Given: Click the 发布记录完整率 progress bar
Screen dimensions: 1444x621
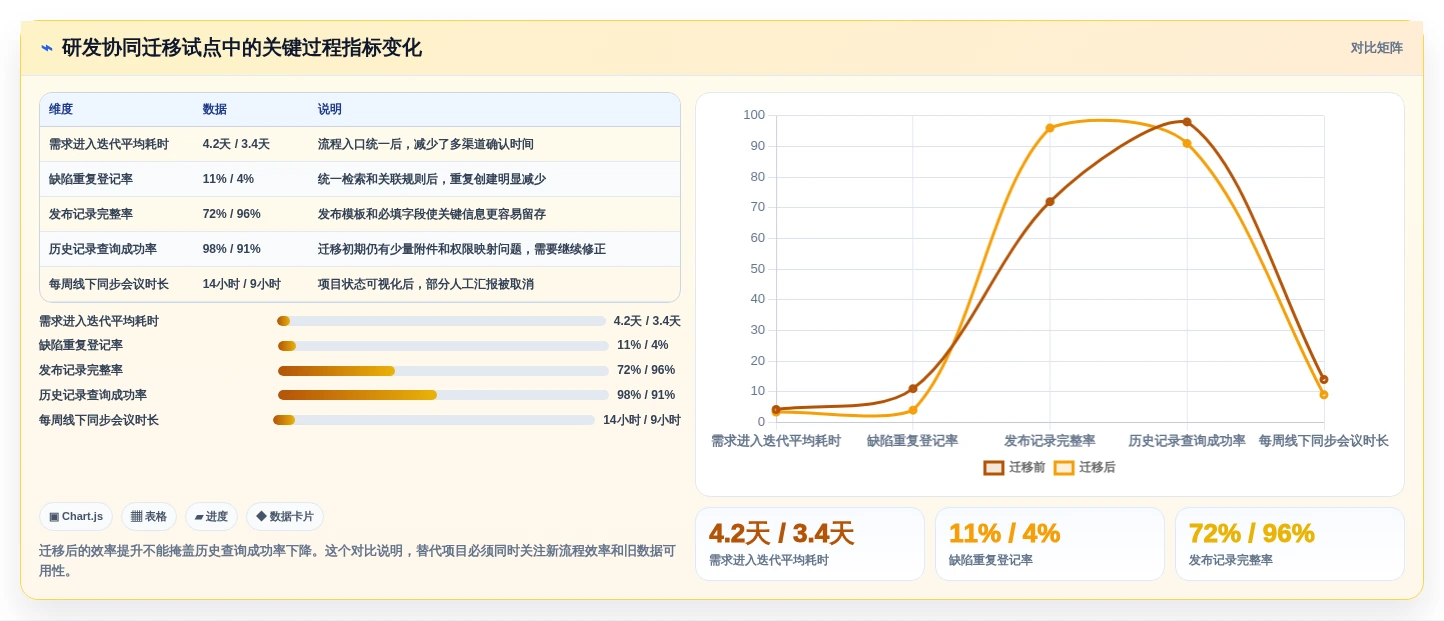Looking at the screenshot, I should pyautogui.click(x=443, y=371).
